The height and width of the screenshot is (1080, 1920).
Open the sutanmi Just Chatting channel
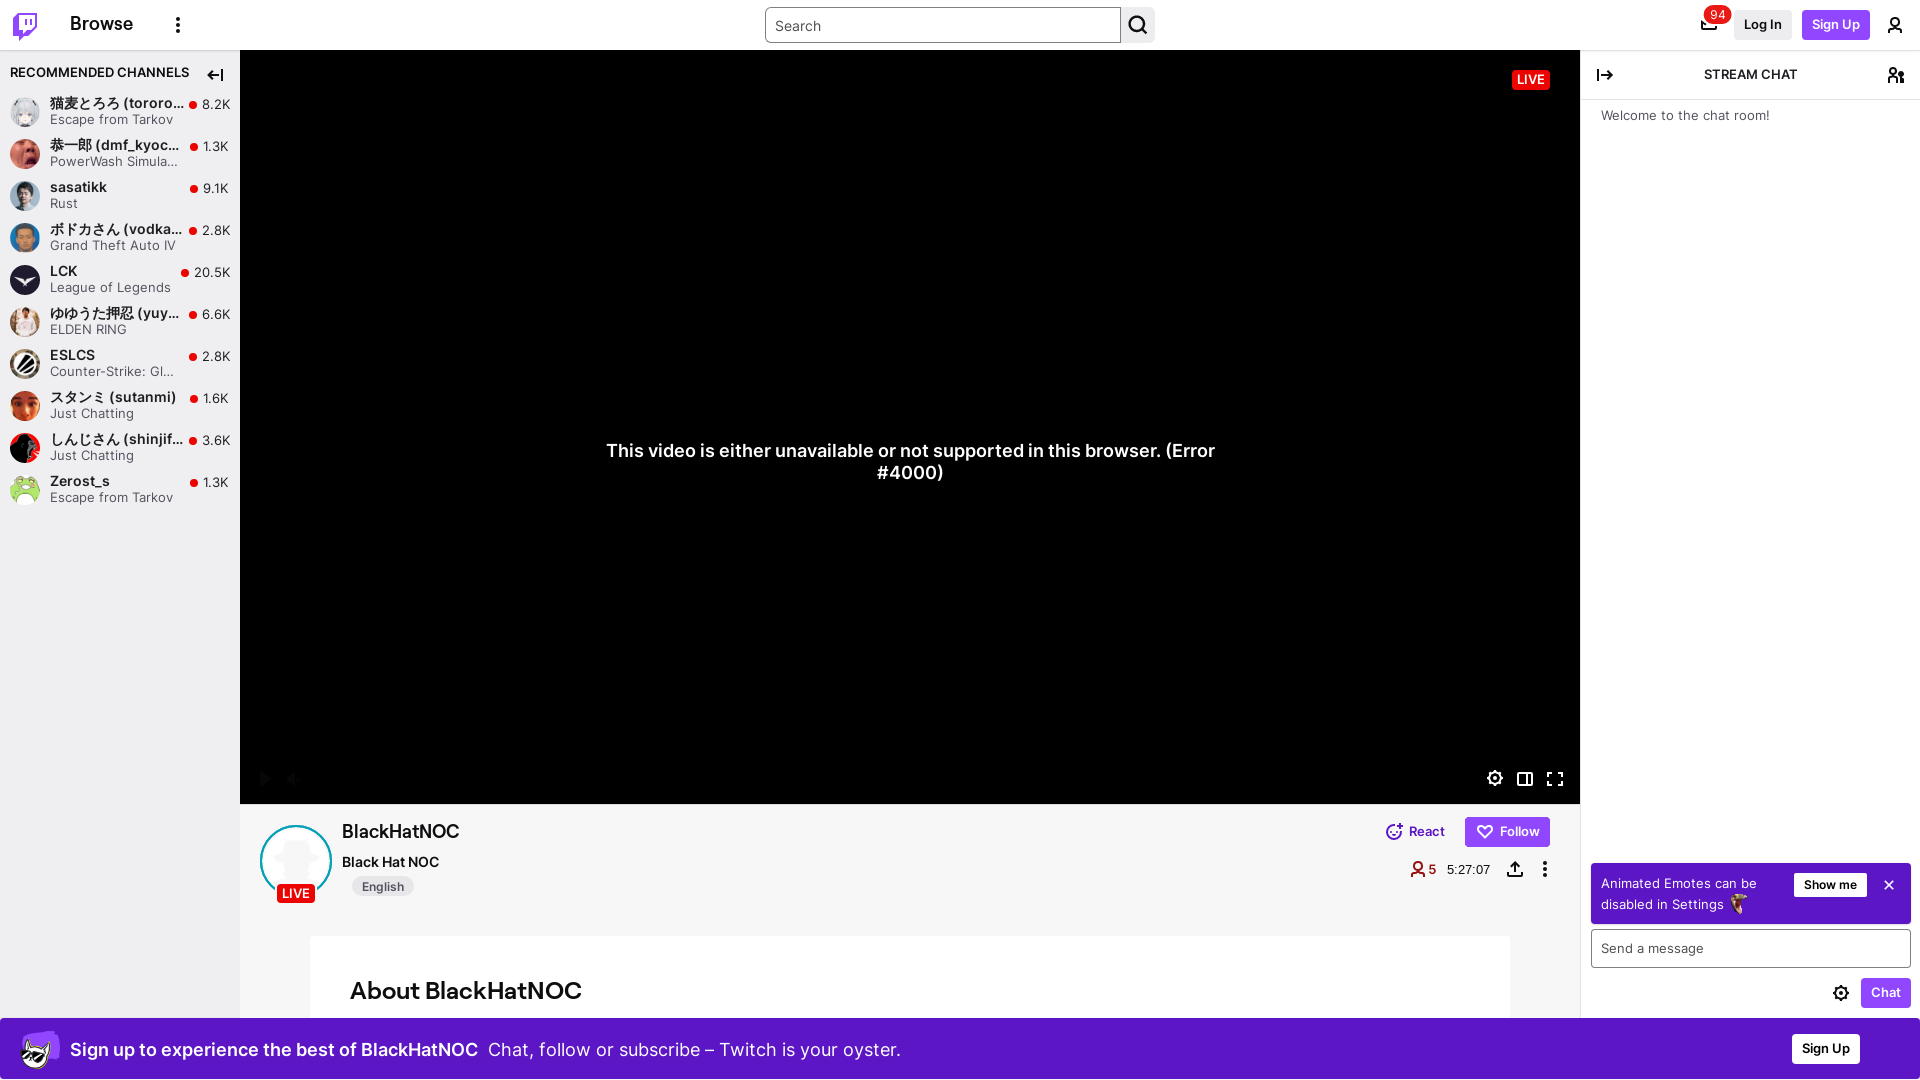pyautogui.click(x=120, y=405)
